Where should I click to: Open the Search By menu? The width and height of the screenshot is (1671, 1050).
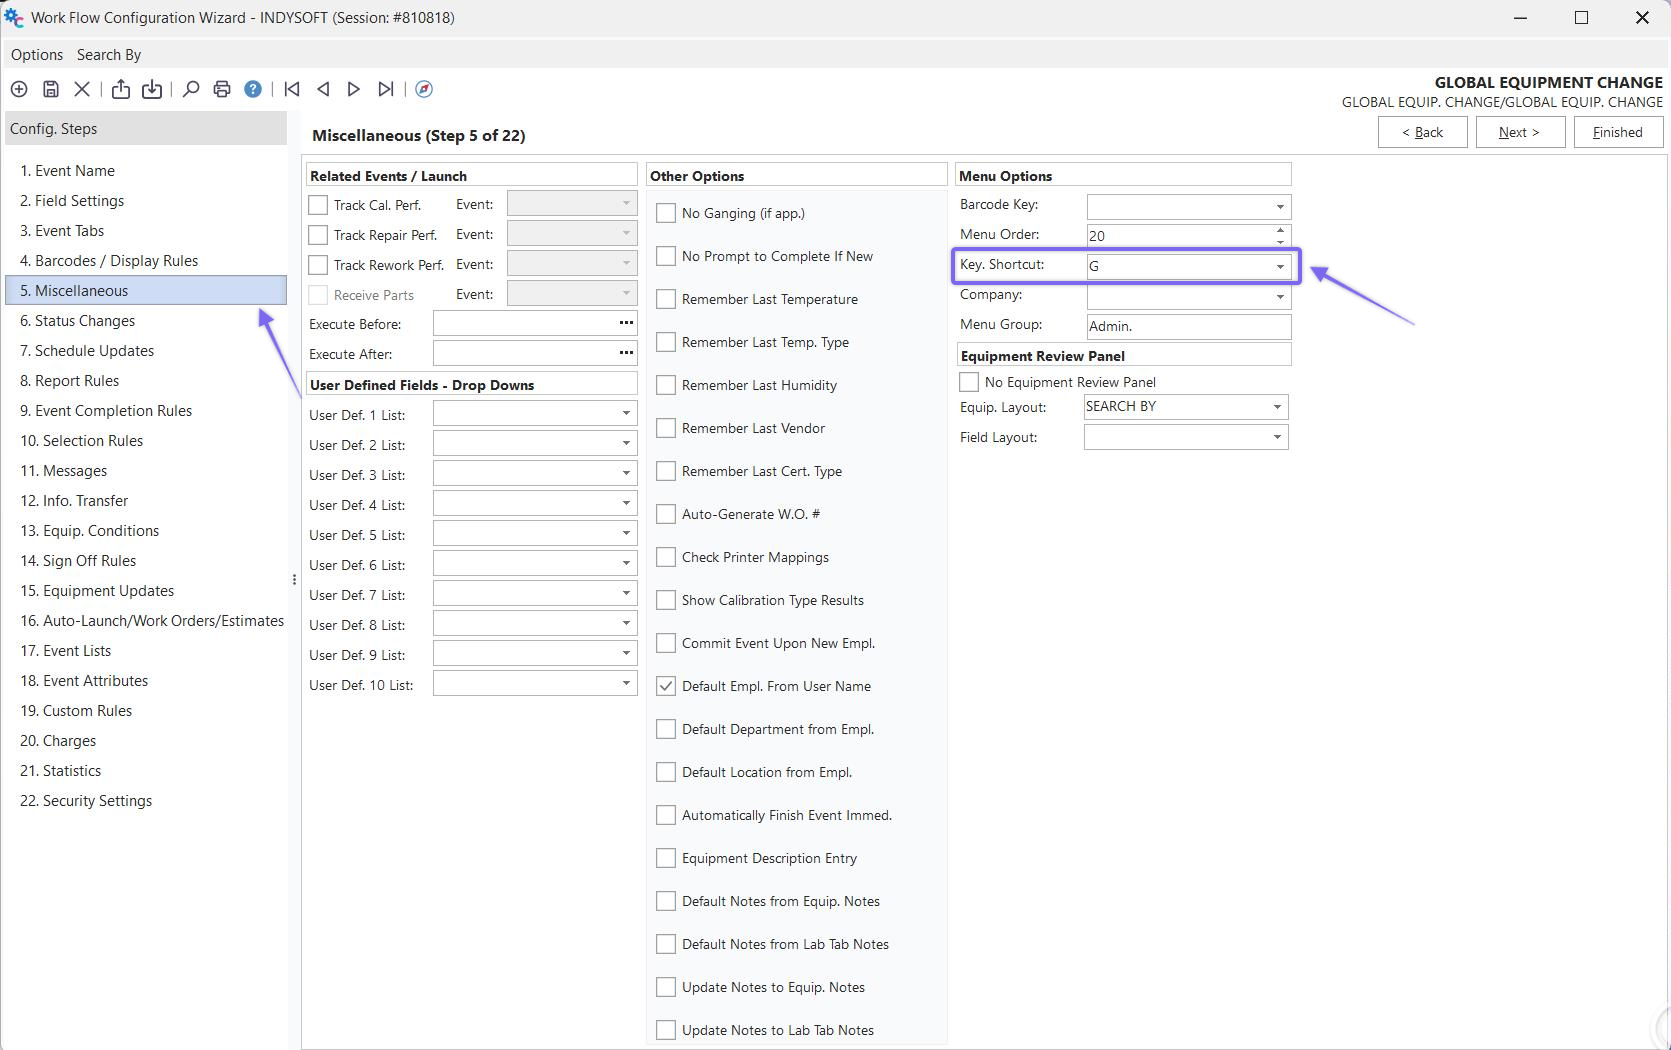(109, 55)
